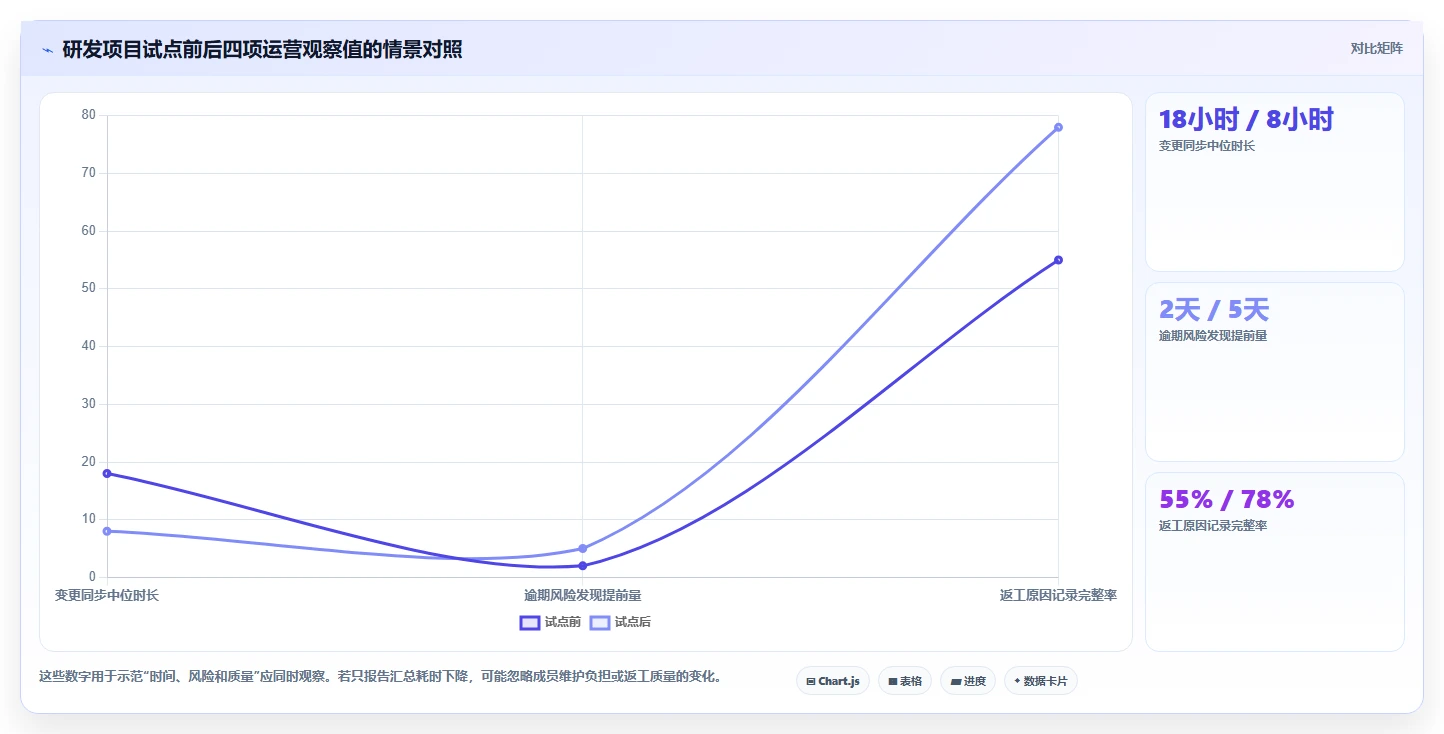The width and height of the screenshot is (1444, 734).
Task: Click the y-axis value 50
Action: 89,288
